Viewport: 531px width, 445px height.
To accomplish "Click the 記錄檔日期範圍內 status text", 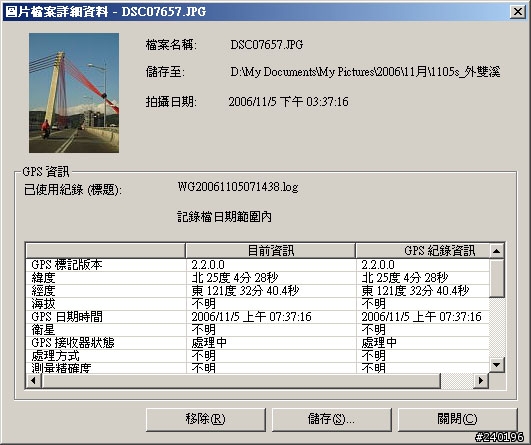I will coord(225,217).
